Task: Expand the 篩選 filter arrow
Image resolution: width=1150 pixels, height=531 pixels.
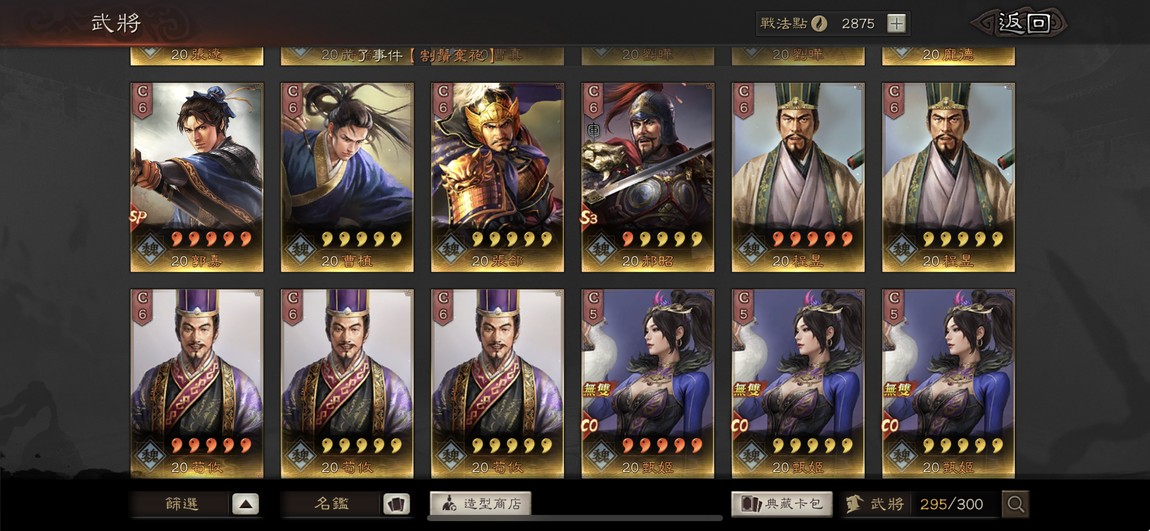Action: pyautogui.click(x=246, y=504)
